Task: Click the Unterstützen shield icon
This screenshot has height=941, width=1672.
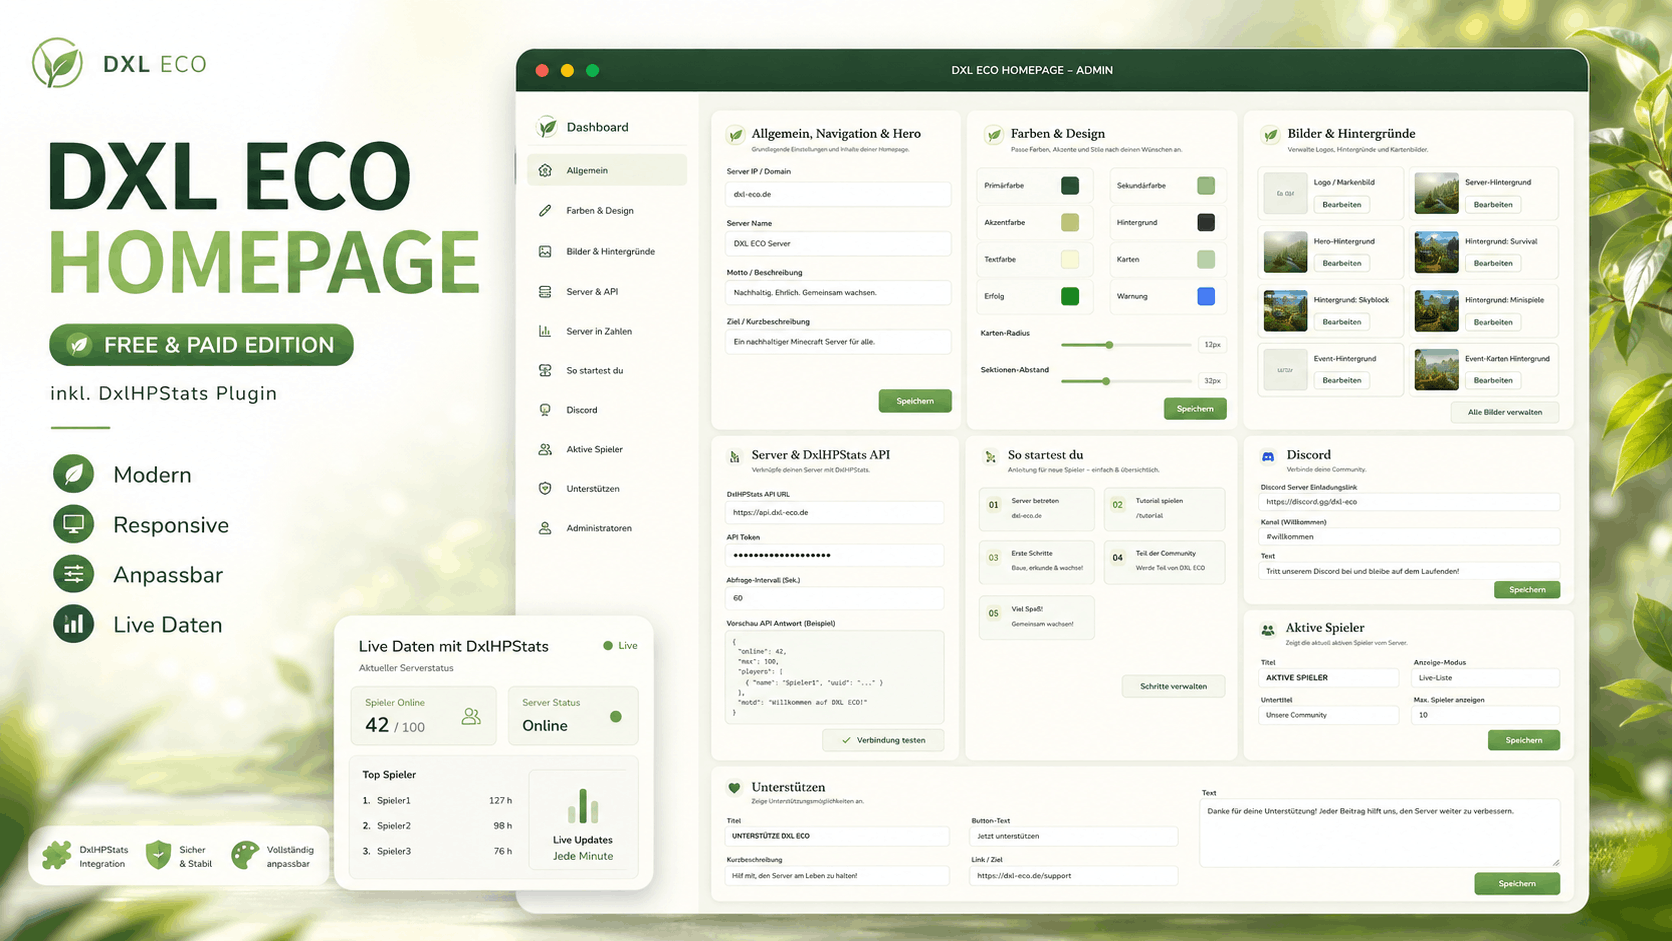Action: 545,489
